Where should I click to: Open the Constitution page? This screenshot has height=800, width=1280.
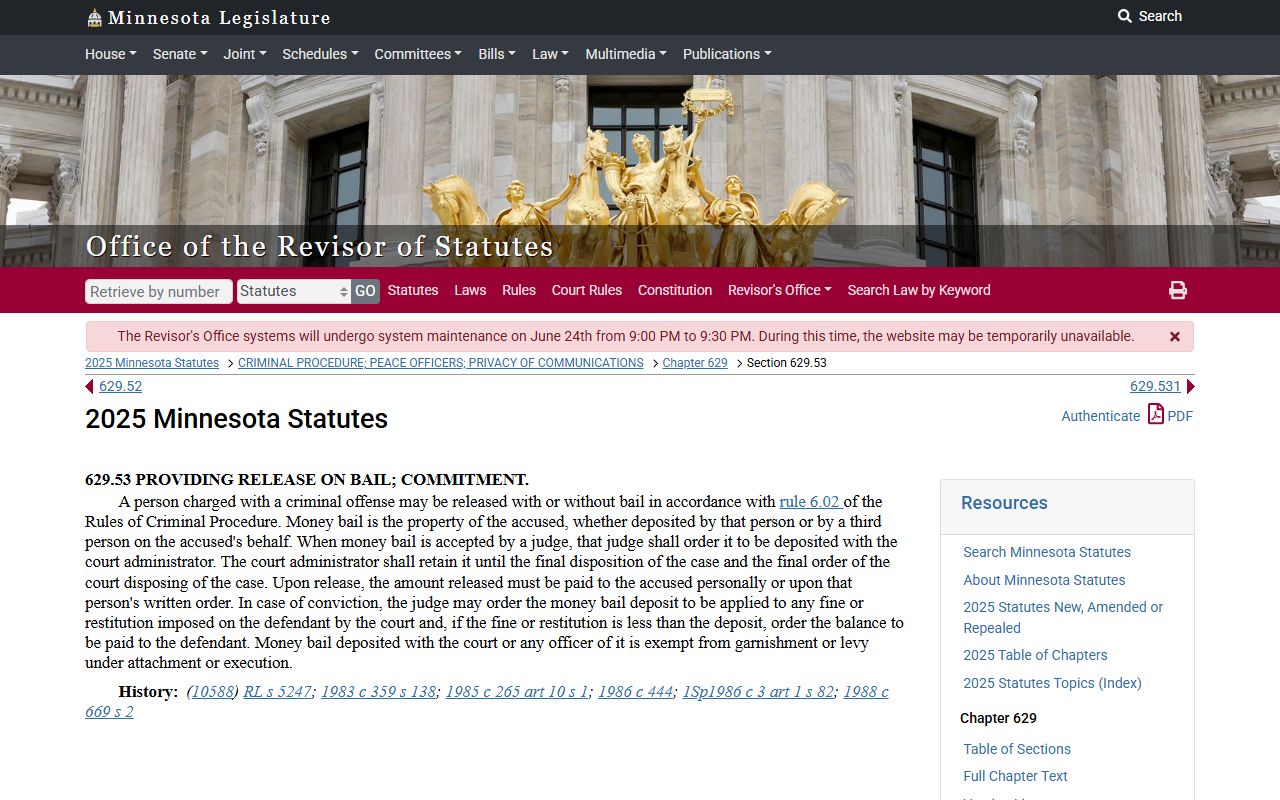tap(675, 290)
